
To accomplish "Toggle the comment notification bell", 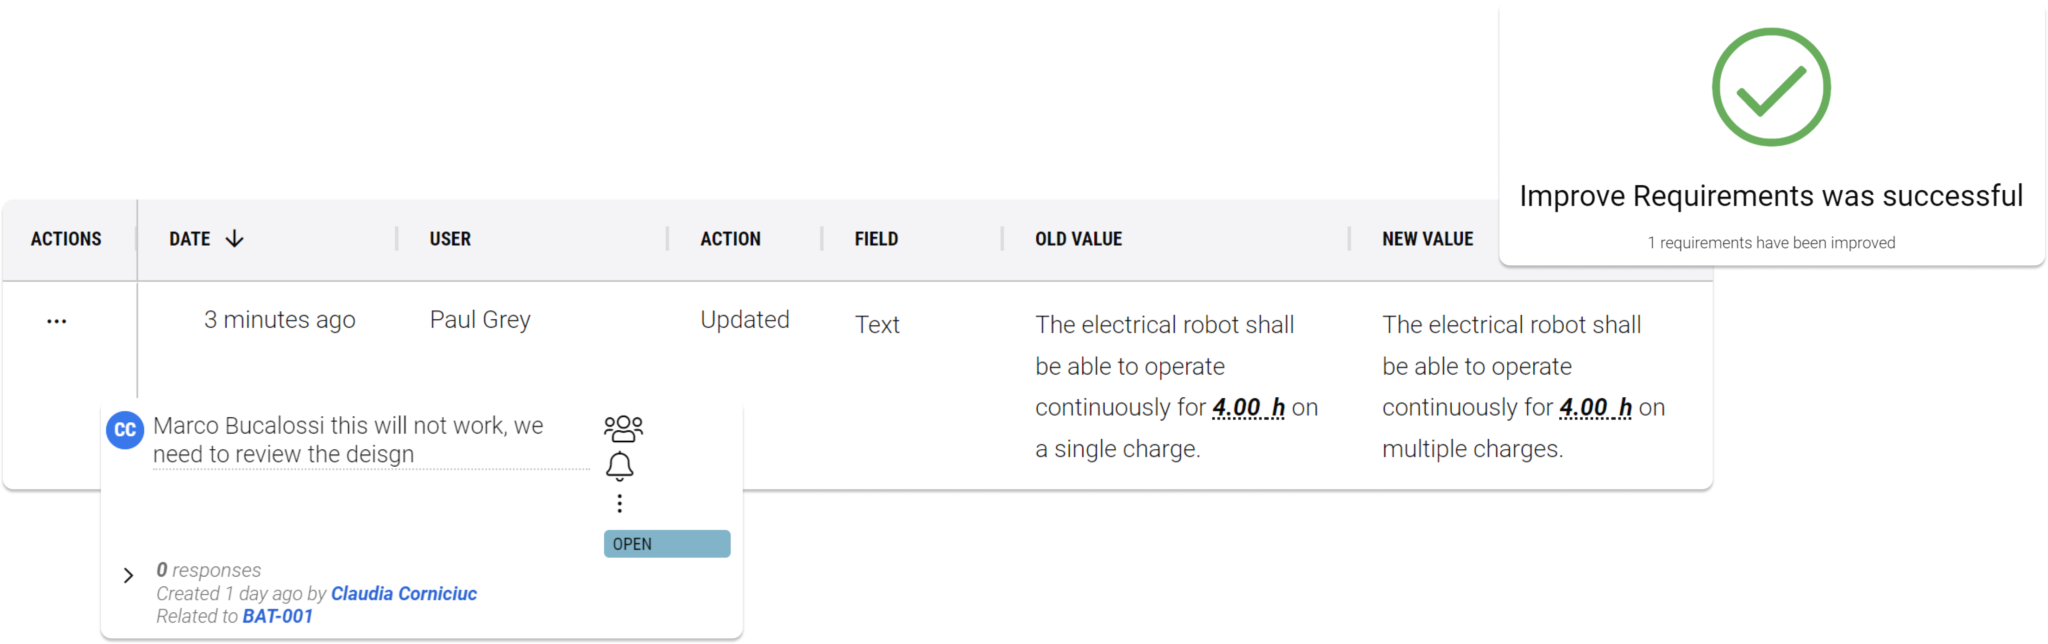I will tap(620, 466).
